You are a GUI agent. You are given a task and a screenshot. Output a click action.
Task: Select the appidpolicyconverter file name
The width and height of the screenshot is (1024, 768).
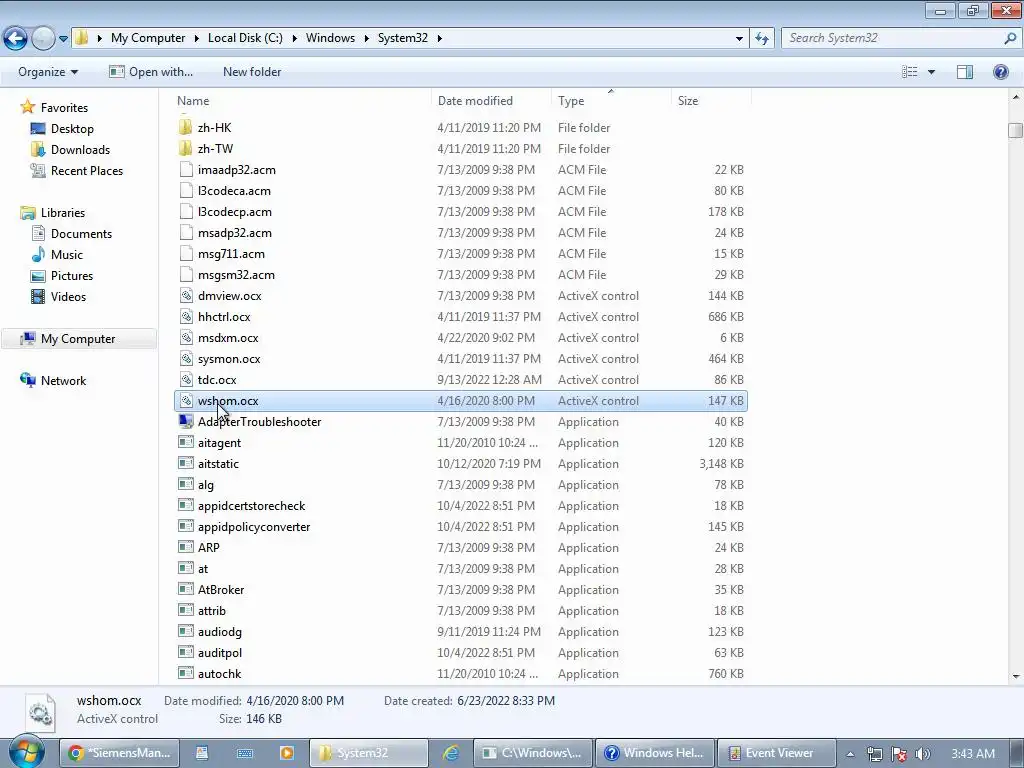coord(254,526)
